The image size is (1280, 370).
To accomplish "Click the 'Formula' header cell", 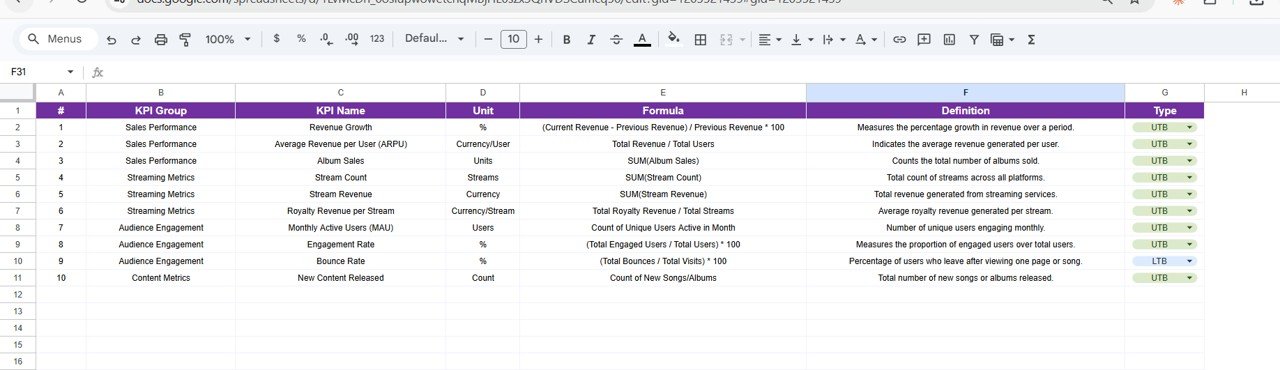I will [663, 111].
